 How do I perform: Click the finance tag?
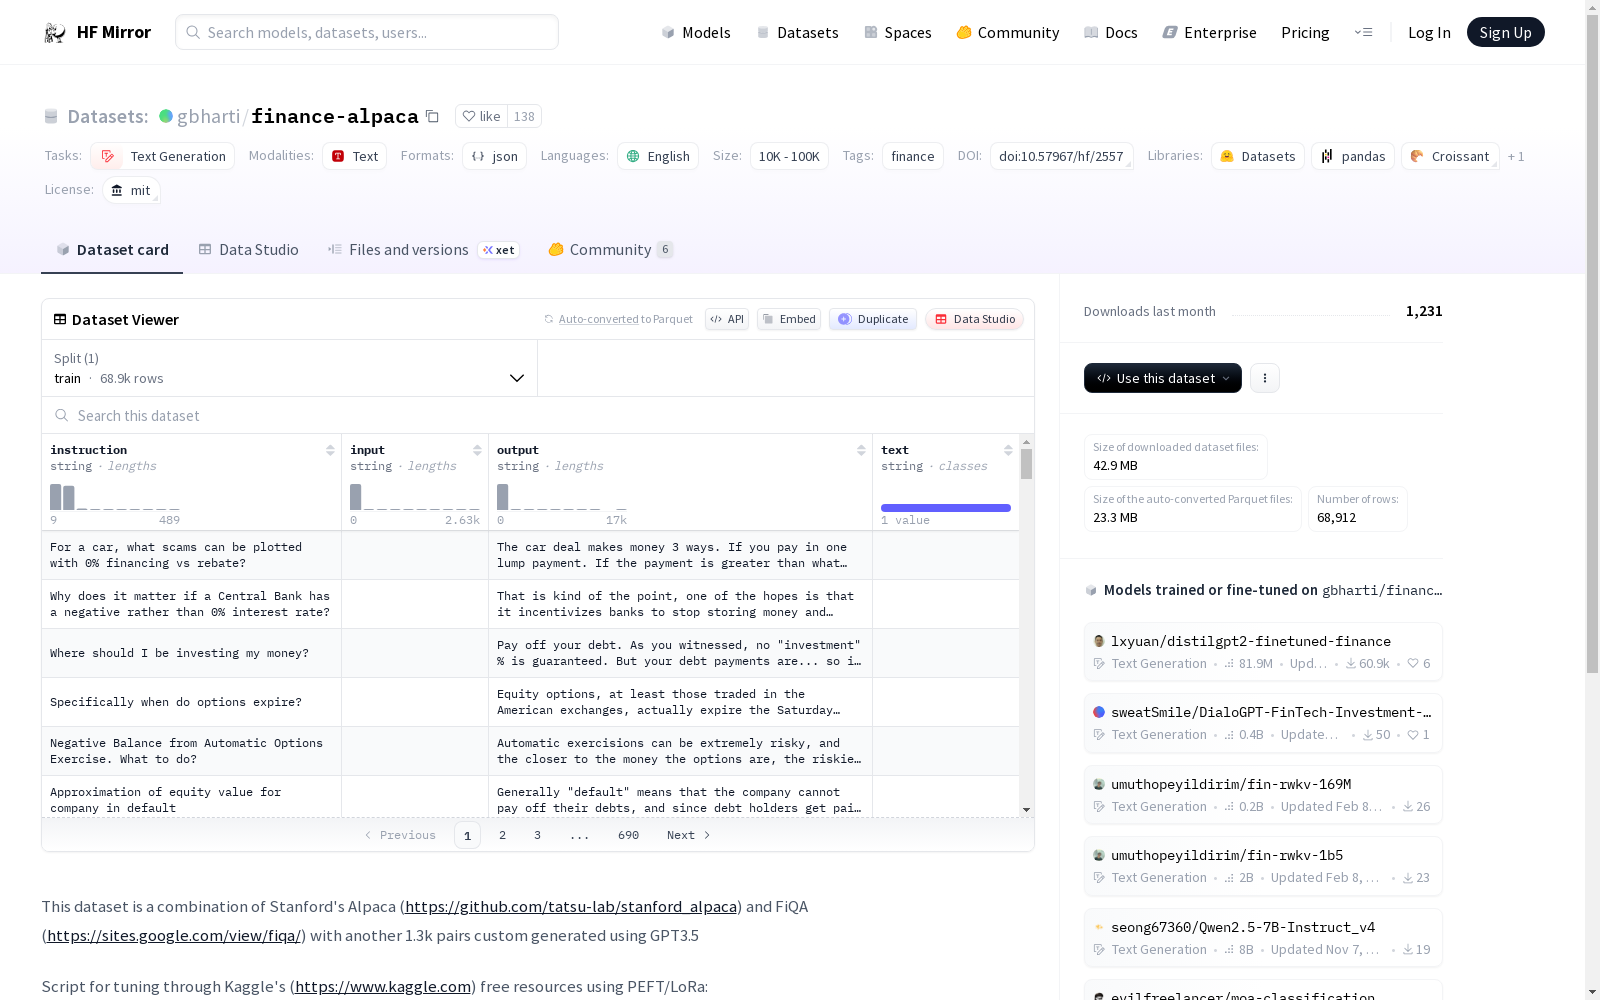(913, 156)
